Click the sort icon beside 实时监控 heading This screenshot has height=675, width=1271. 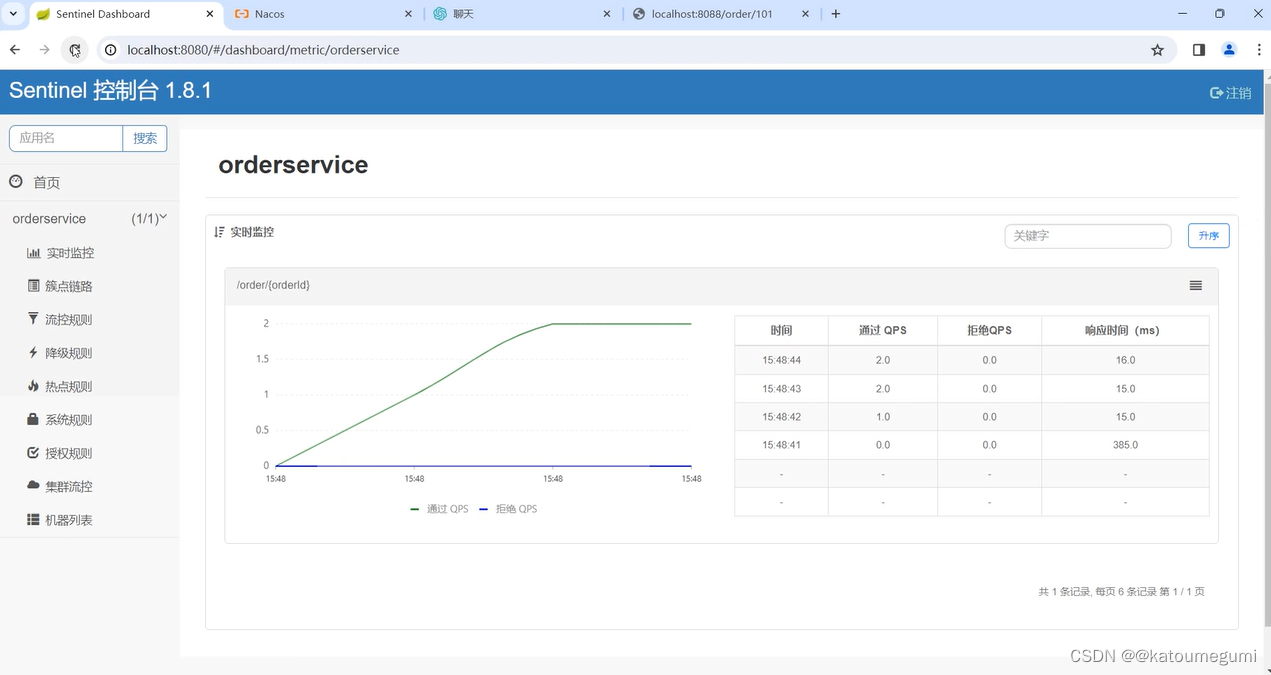pos(220,232)
